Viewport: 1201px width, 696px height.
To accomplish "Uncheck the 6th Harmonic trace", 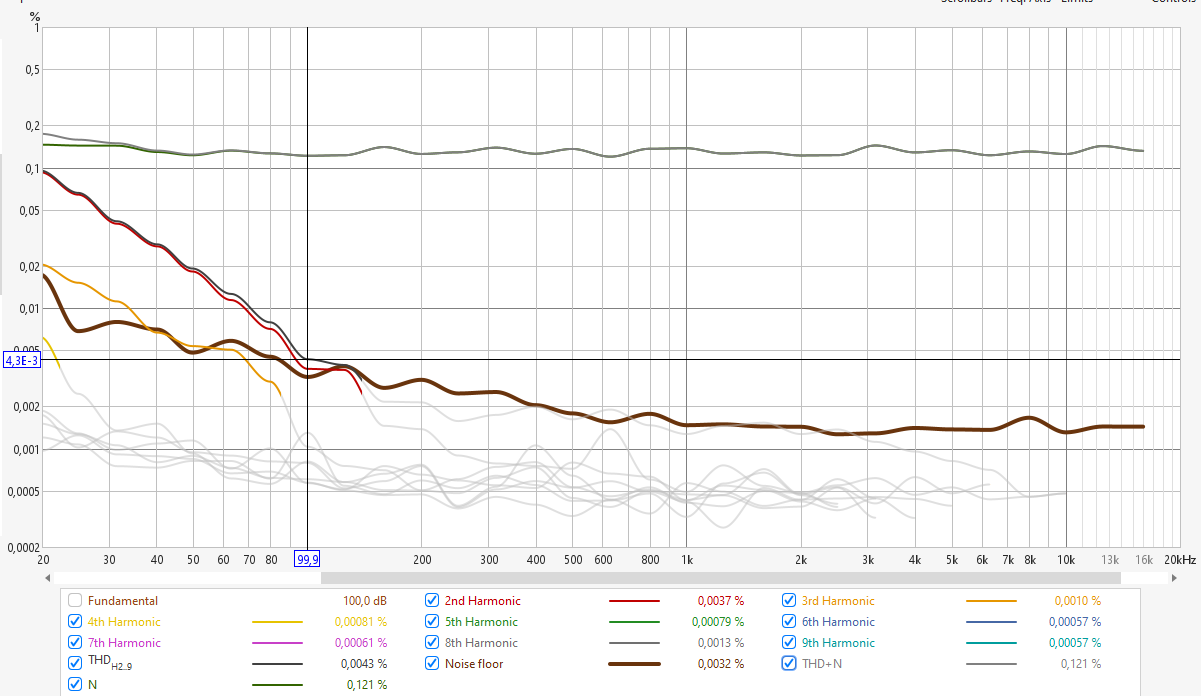I will (789, 622).
